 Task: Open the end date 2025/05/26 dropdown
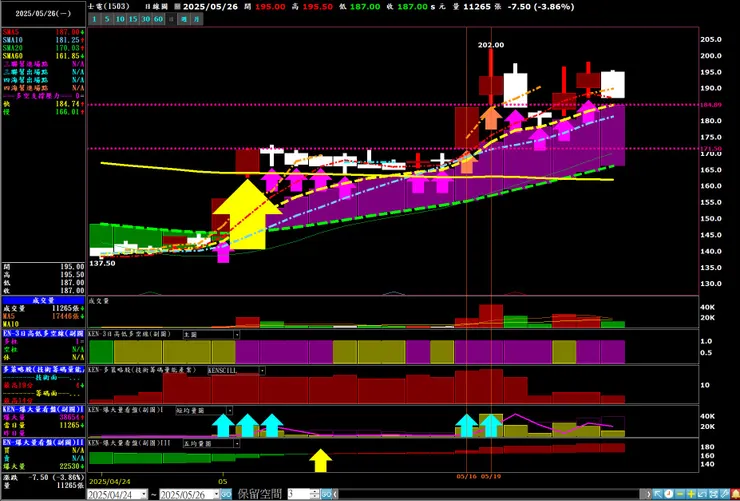point(216,494)
